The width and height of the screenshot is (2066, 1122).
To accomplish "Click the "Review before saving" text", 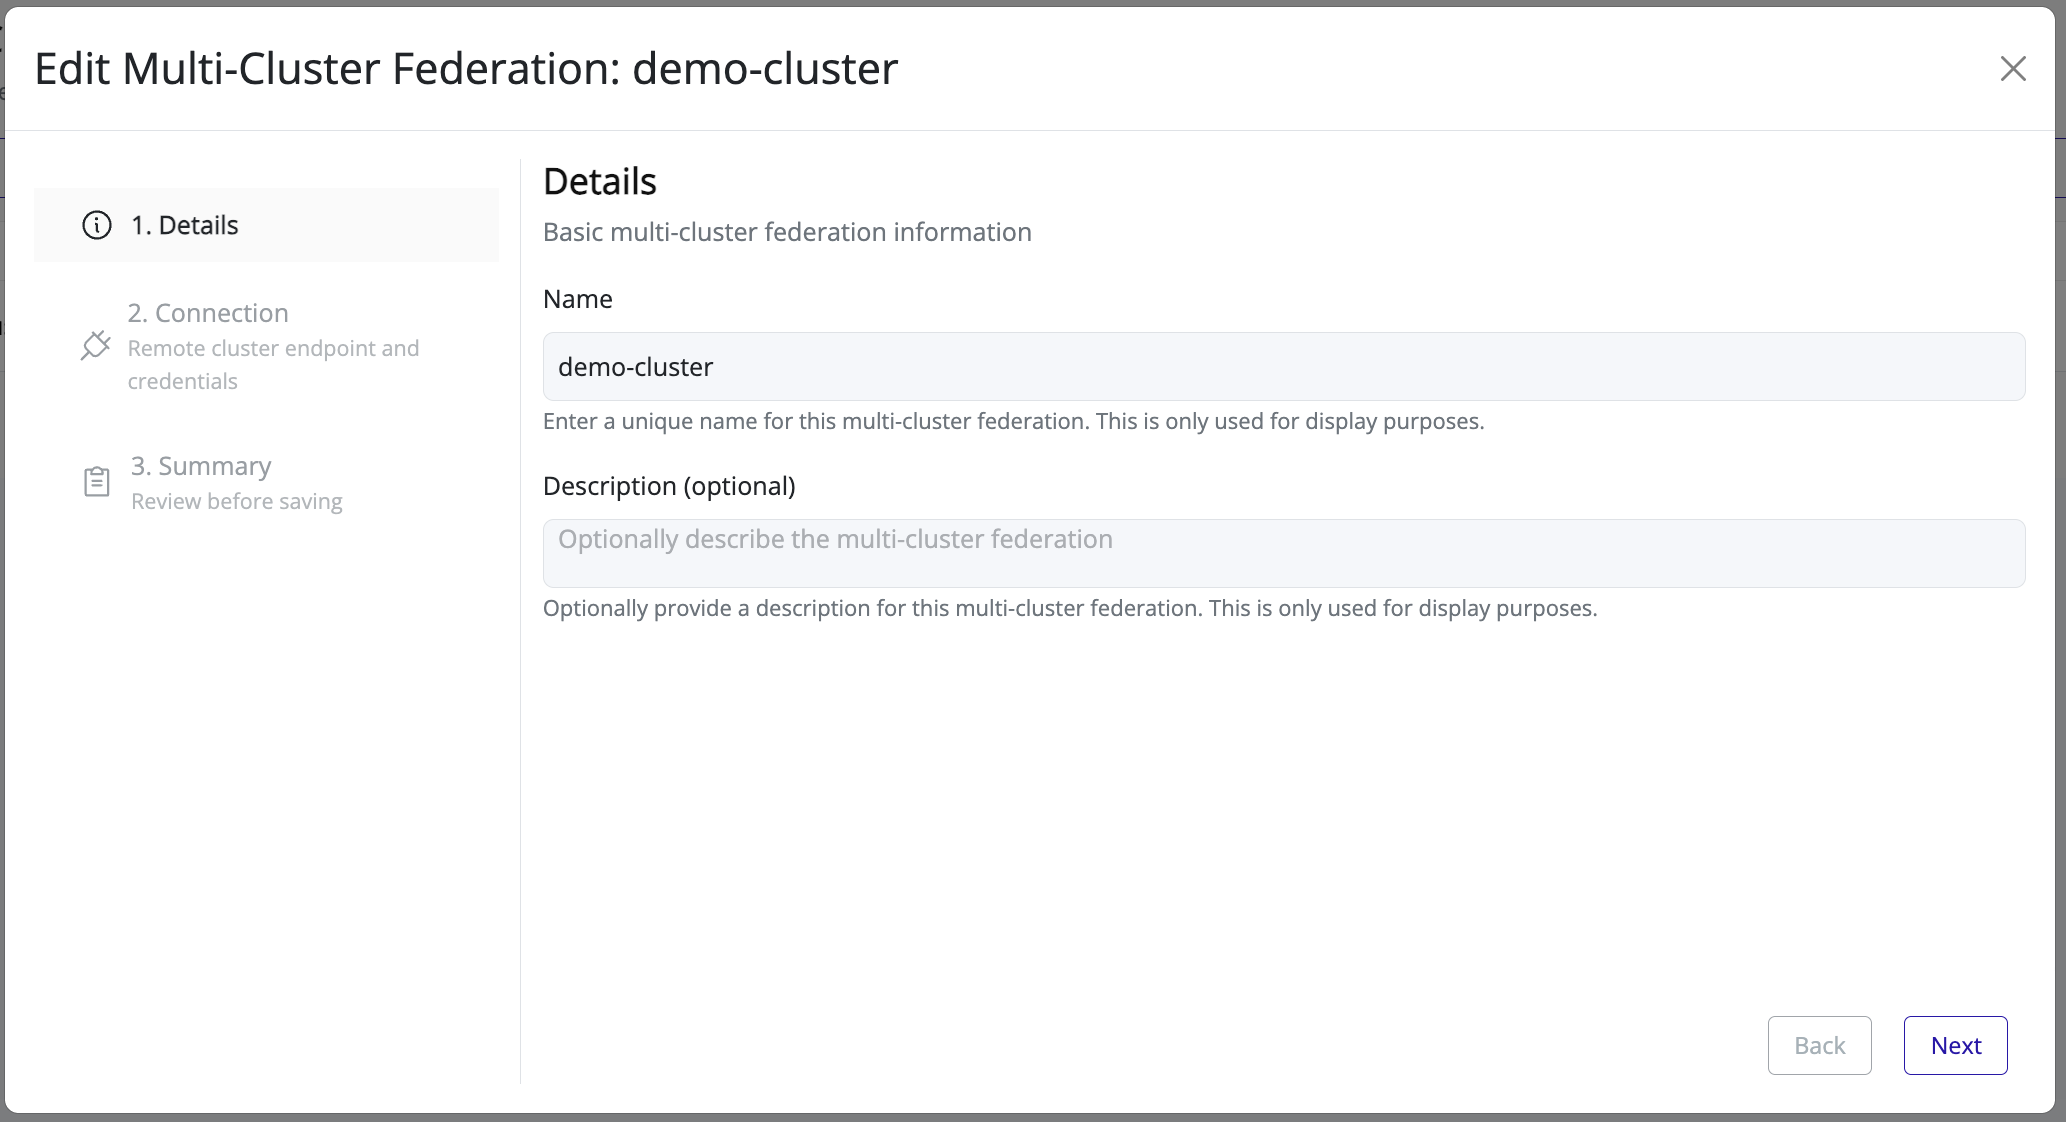I will pyautogui.click(x=237, y=501).
